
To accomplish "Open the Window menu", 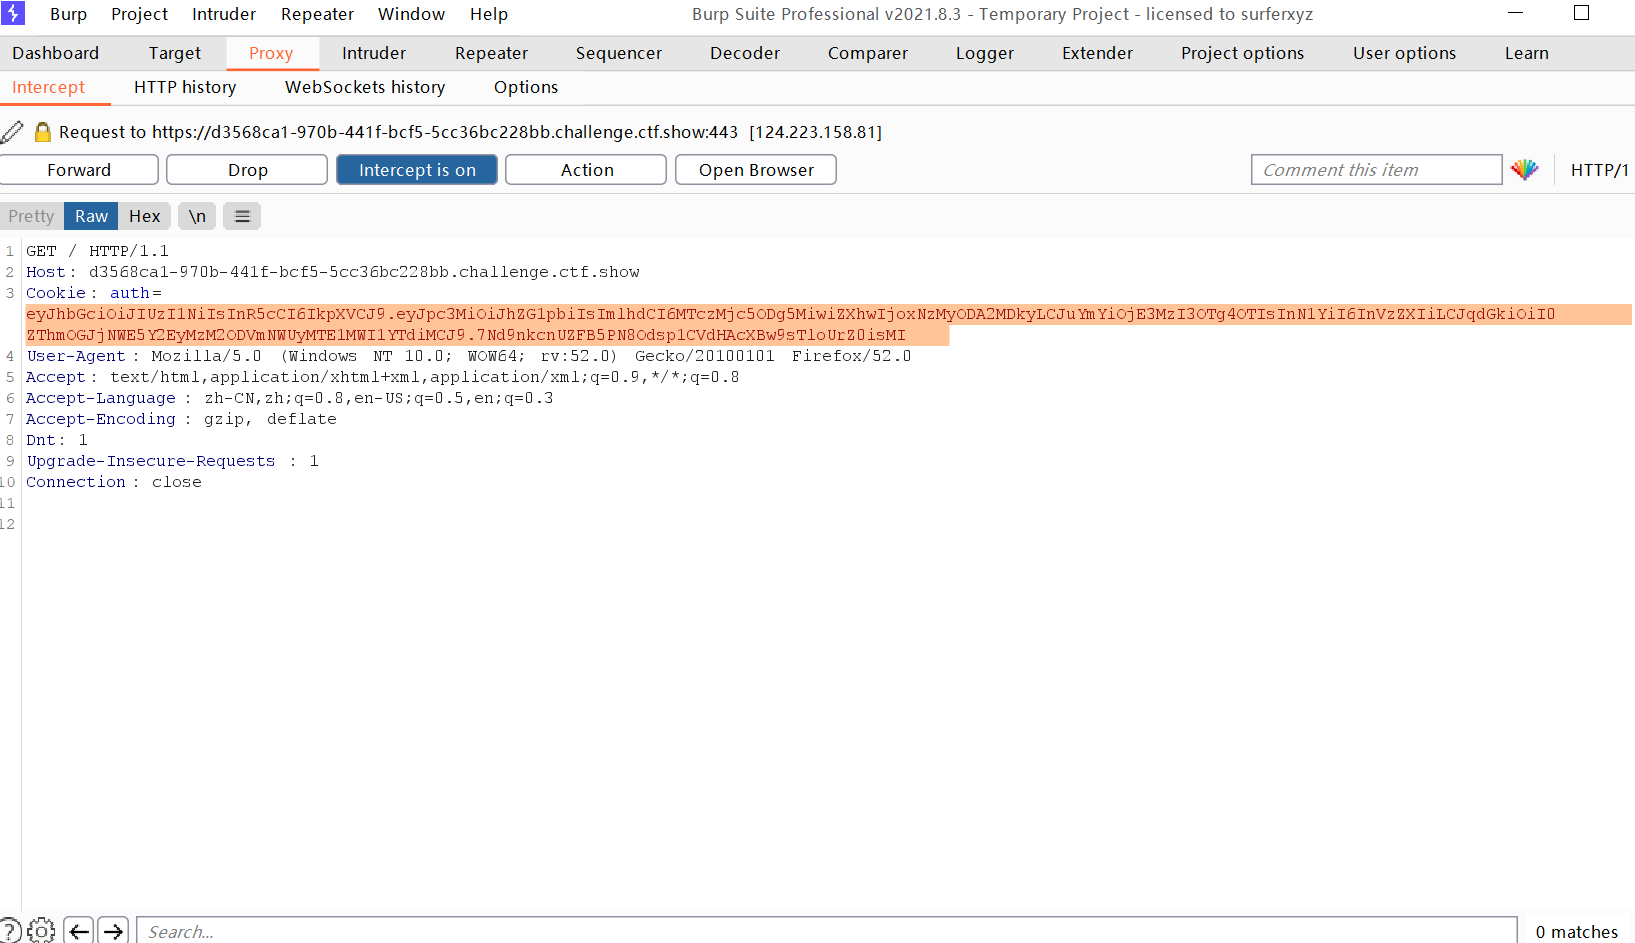I will [411, 14].
